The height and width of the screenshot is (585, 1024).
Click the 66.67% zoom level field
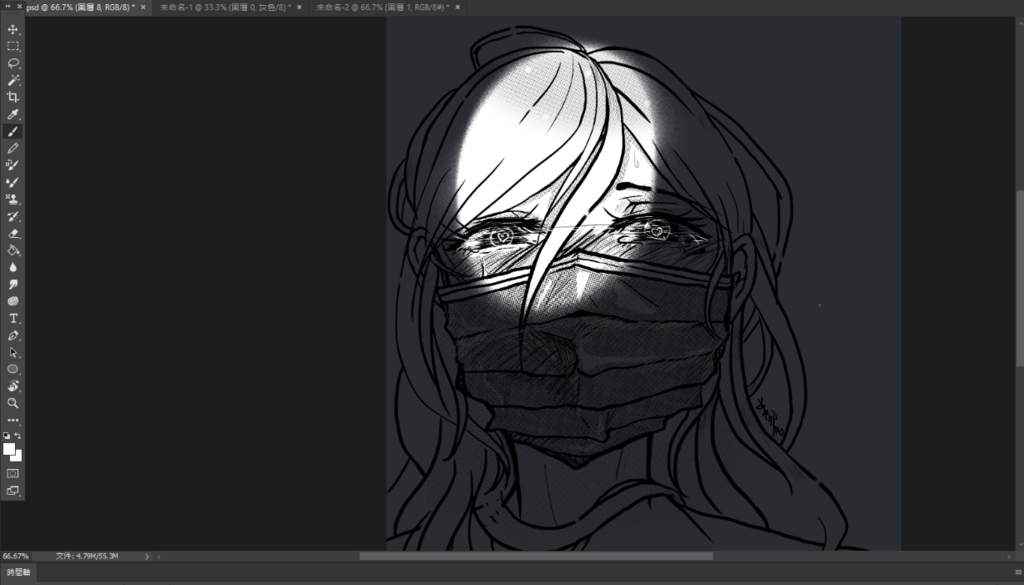[16, 556]
